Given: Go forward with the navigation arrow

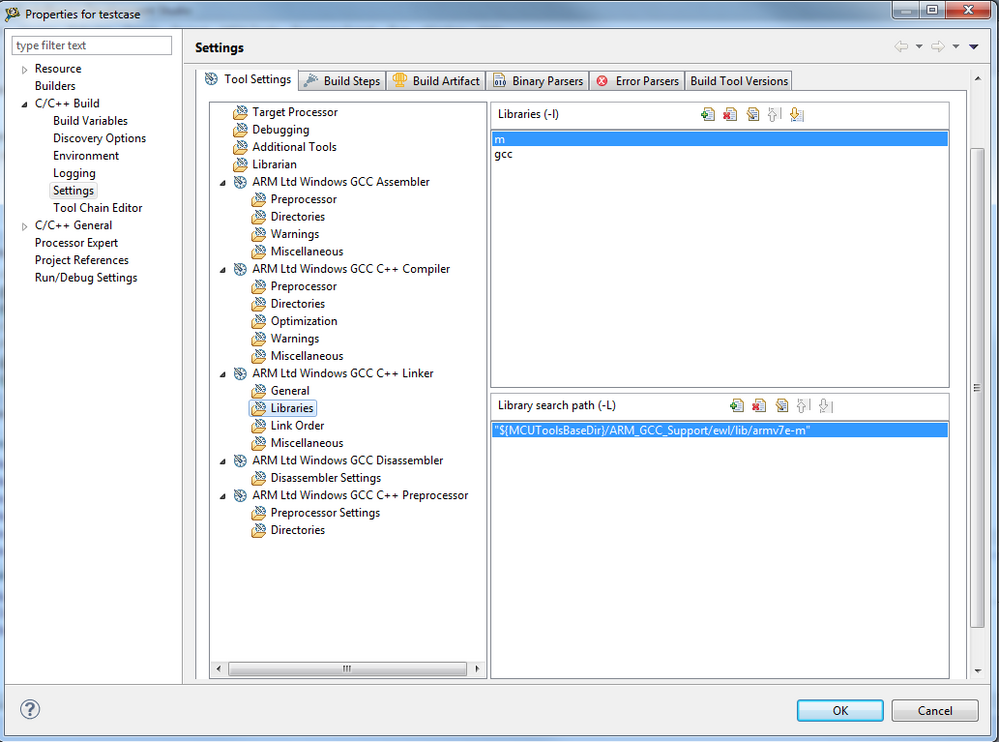Looking at the screenshot, I should pos(937,46).
